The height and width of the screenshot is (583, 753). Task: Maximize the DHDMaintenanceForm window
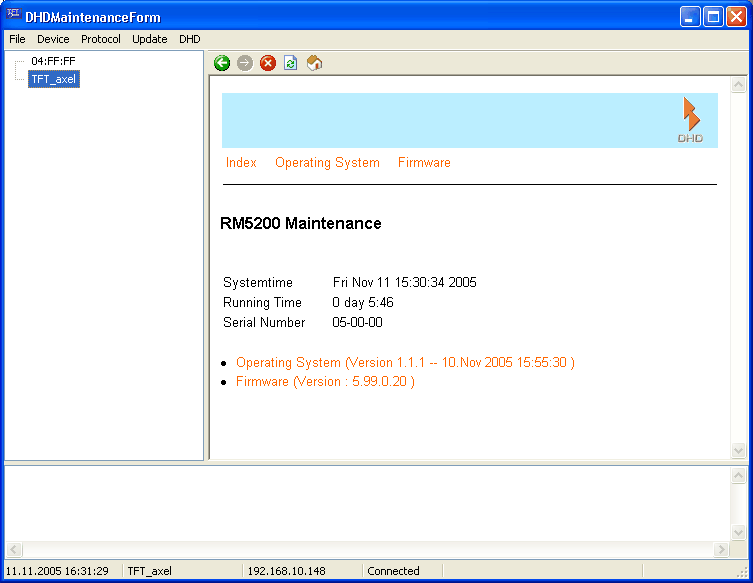(713, 17)
